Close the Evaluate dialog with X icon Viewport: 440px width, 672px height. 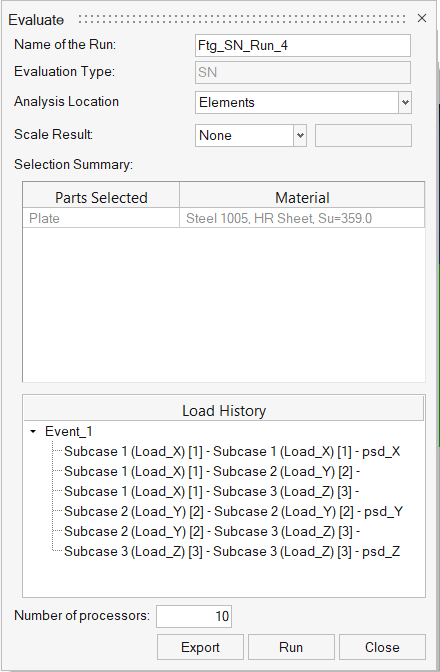click(x=422, y=18)
